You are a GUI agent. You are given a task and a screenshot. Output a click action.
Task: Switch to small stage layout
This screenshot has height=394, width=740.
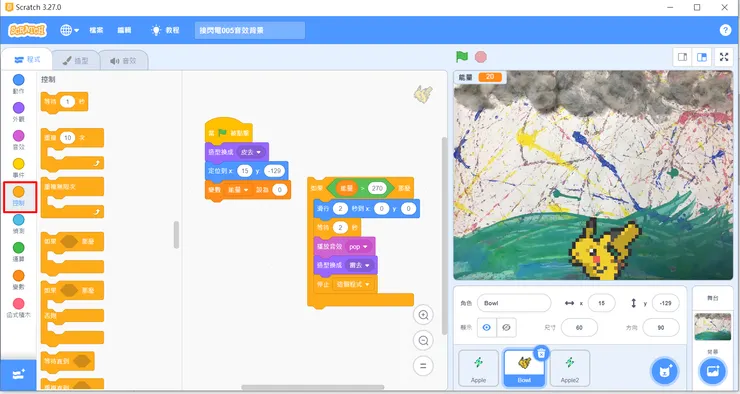pos(682,57)
